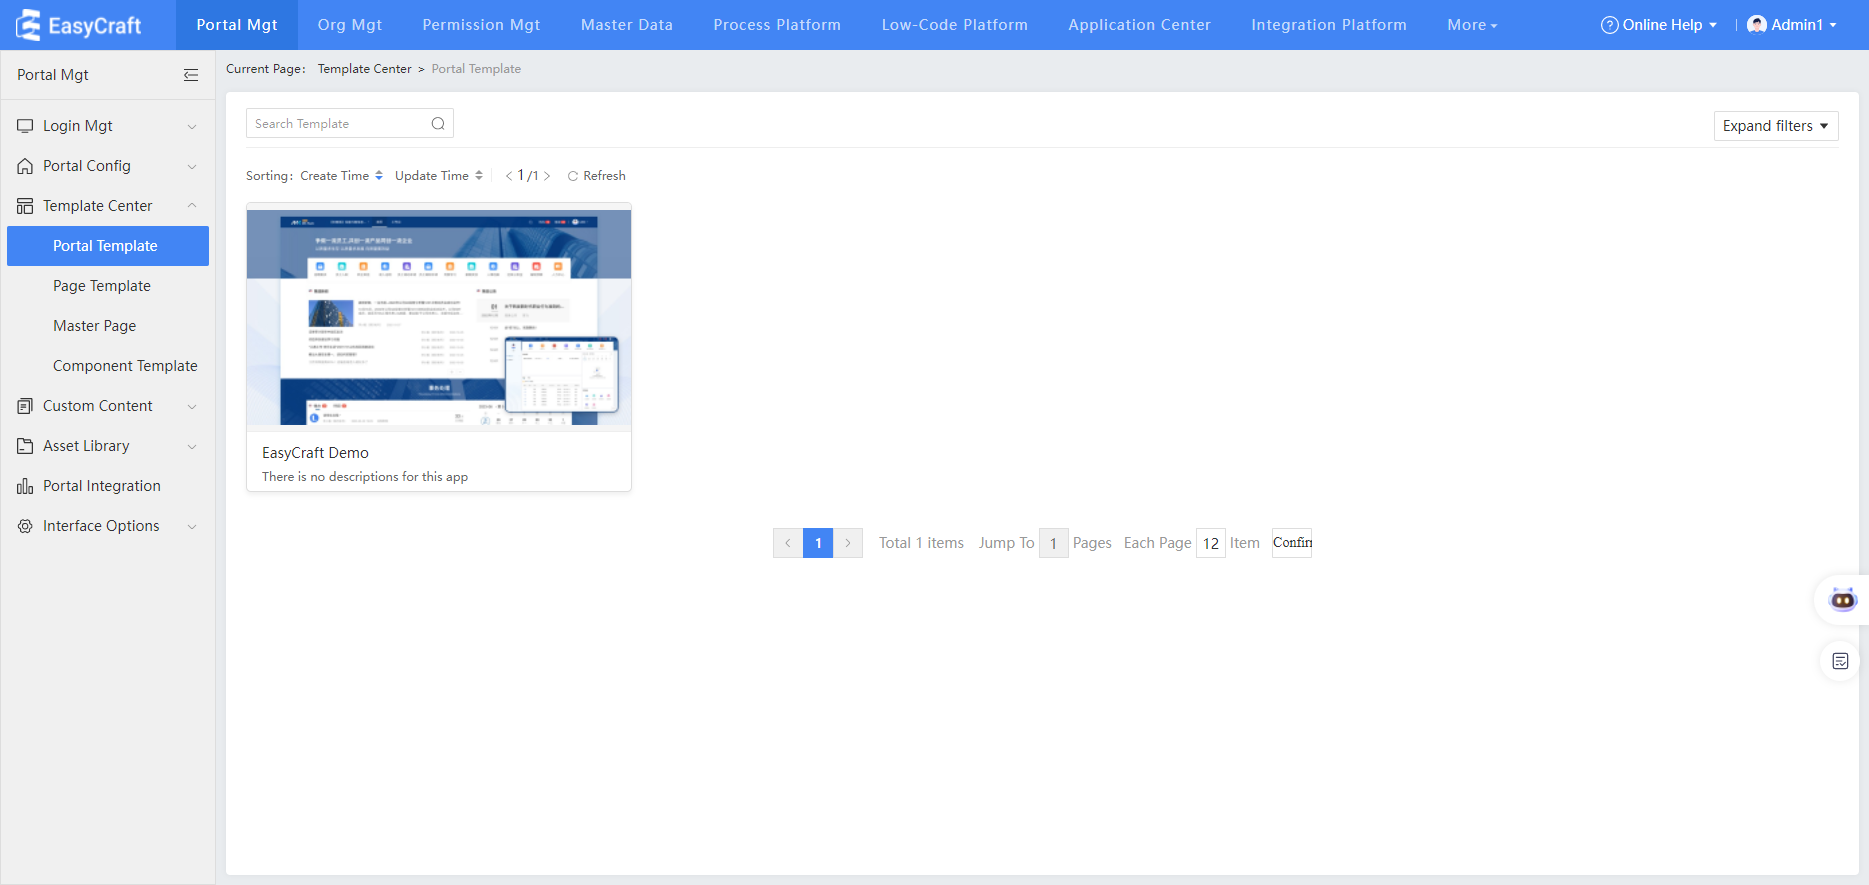This screenshot has height=885, width=1869.
Task: Click the notes floating icon below robot
Action: coord(1840,661)
